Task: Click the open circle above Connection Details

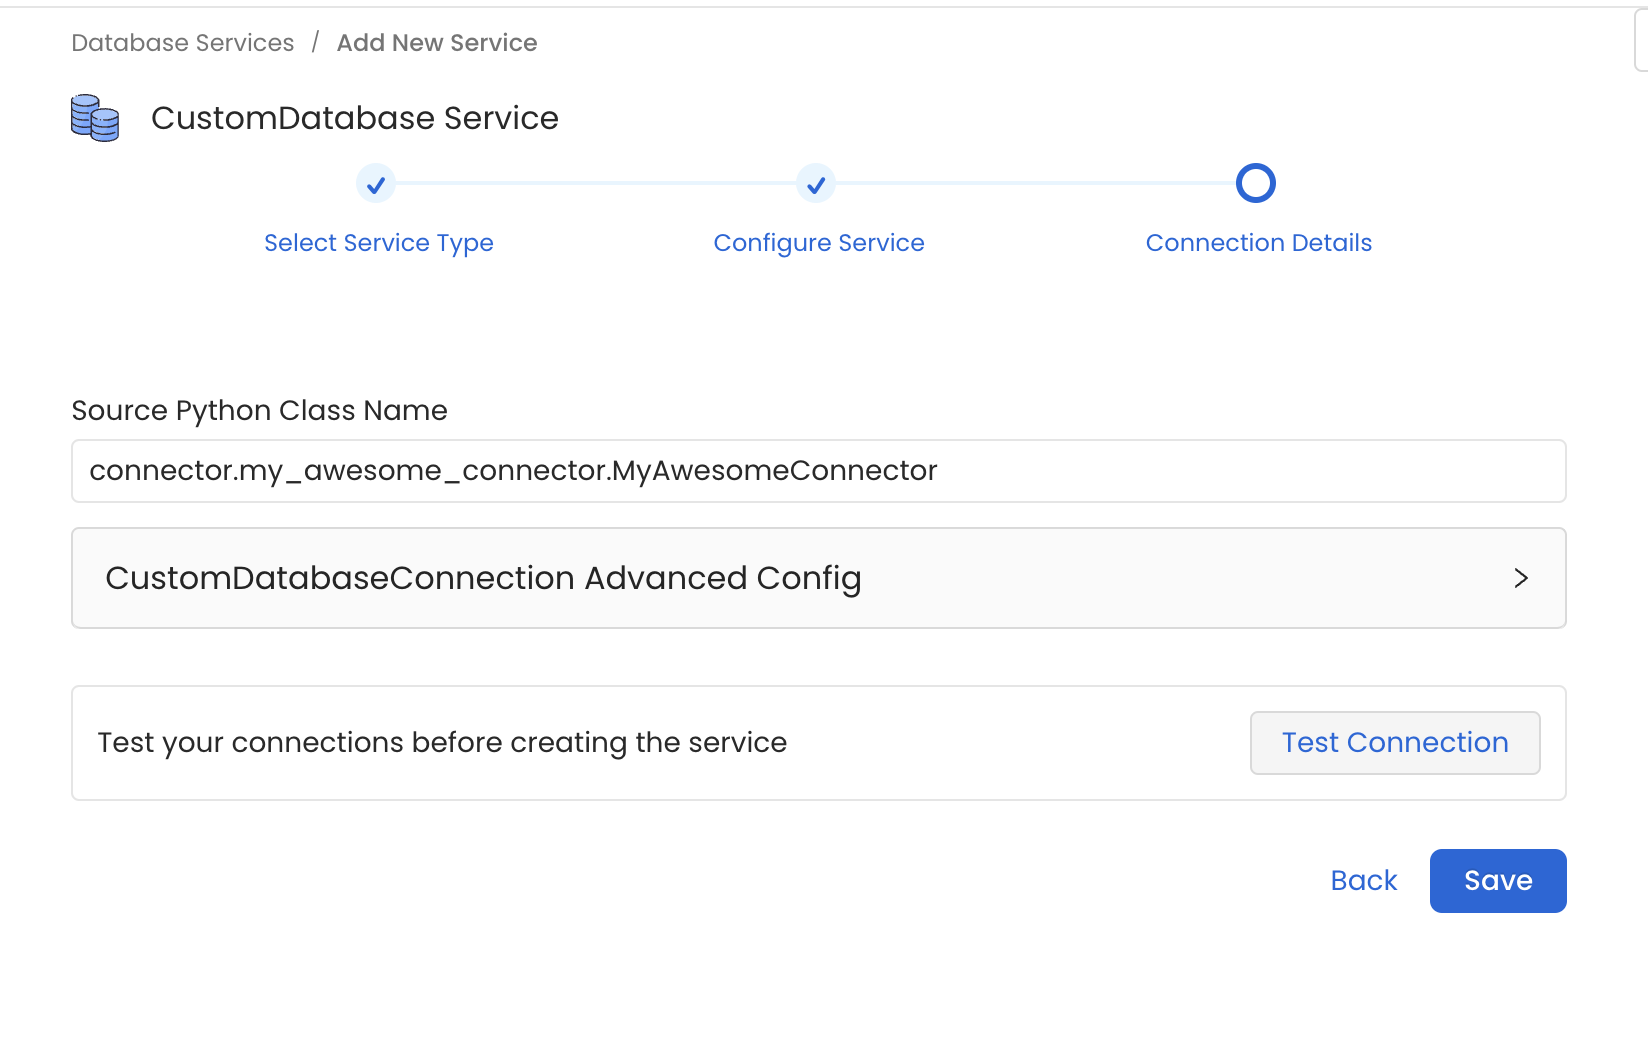Action: point(1255,184)
